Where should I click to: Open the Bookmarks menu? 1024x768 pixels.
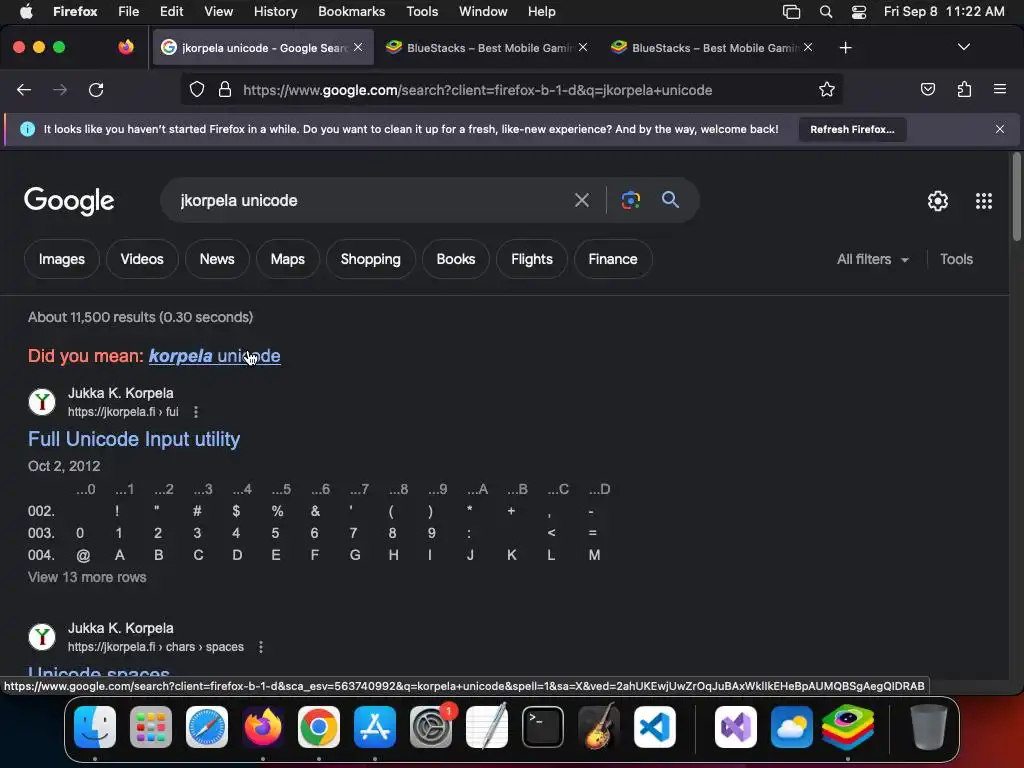pyautogui.click(x=351, y=11)
